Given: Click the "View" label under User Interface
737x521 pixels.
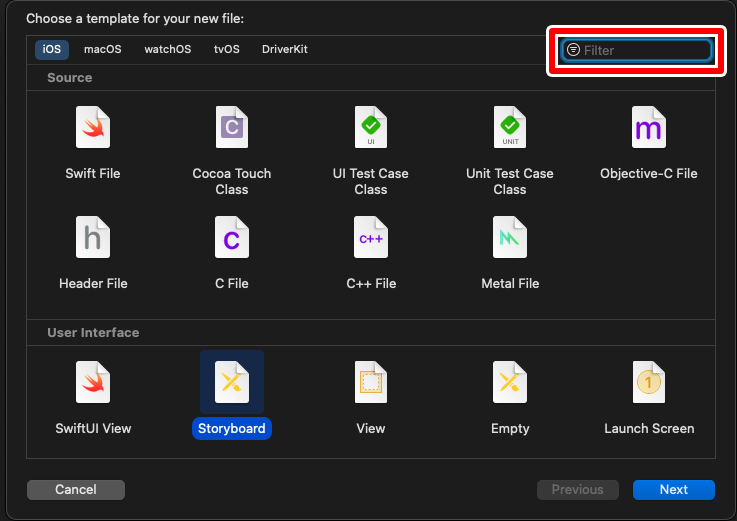Looking at the screenshot, I should [371, 428].
